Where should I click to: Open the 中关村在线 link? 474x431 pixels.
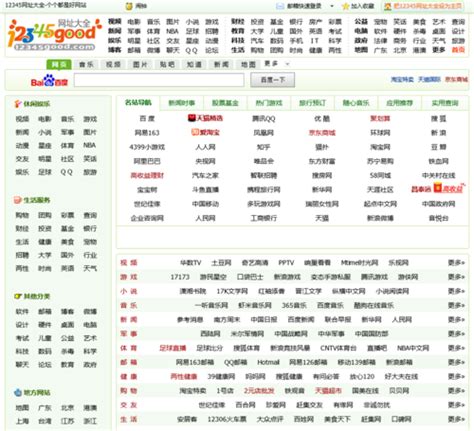pyautogui.click(x=438, y=175)
